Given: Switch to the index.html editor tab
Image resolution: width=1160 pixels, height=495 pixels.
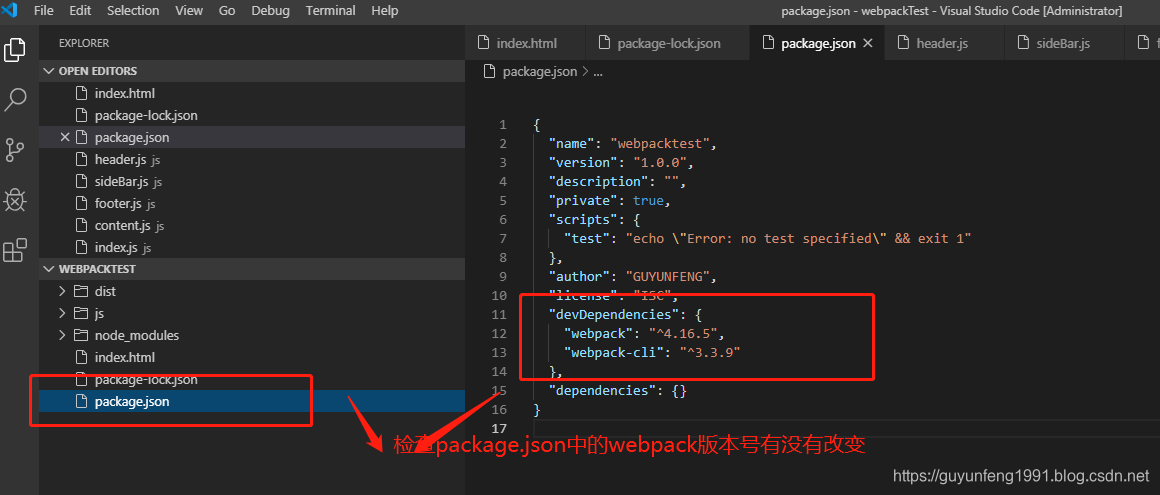Looking at the screenshot, I should coord(525,44).
